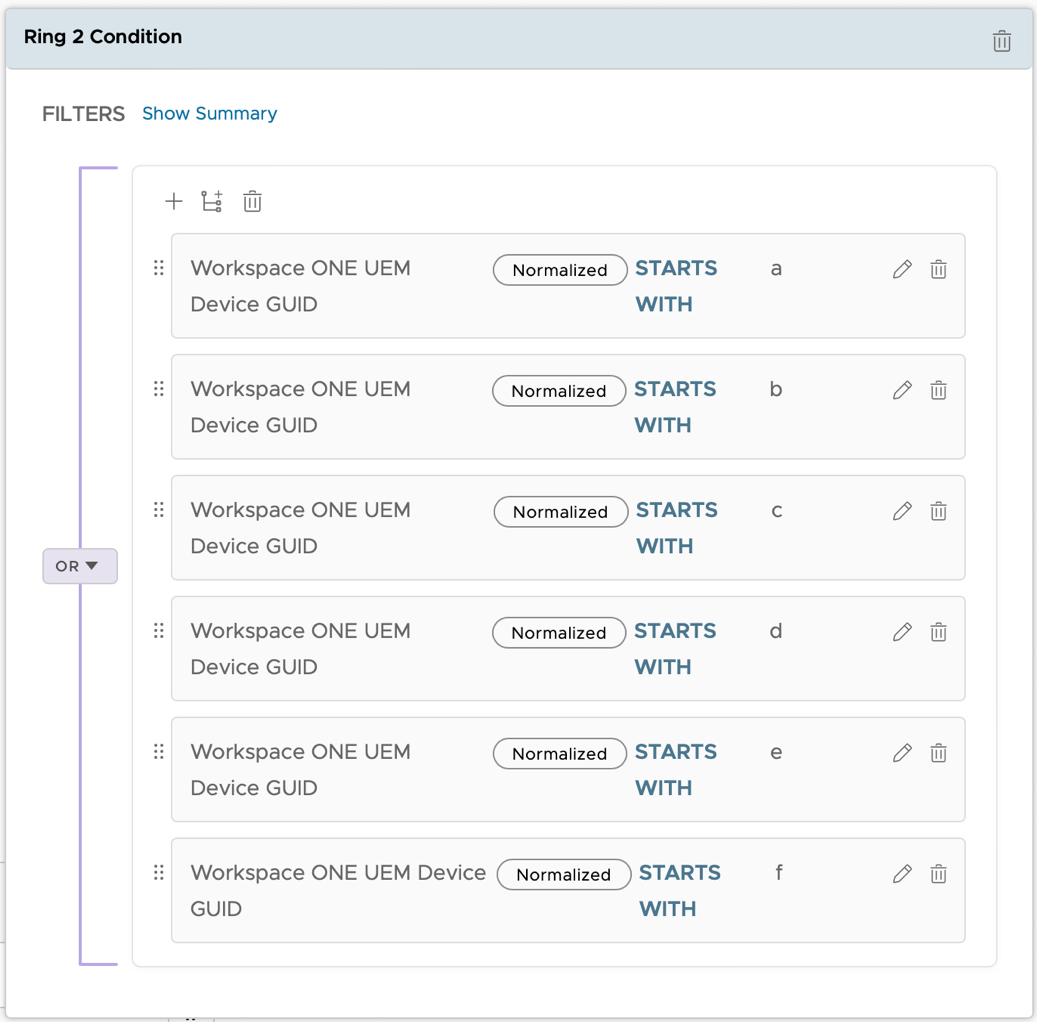Edit the filter with value 'b'

pyautogui.click(x=902, y=390)
